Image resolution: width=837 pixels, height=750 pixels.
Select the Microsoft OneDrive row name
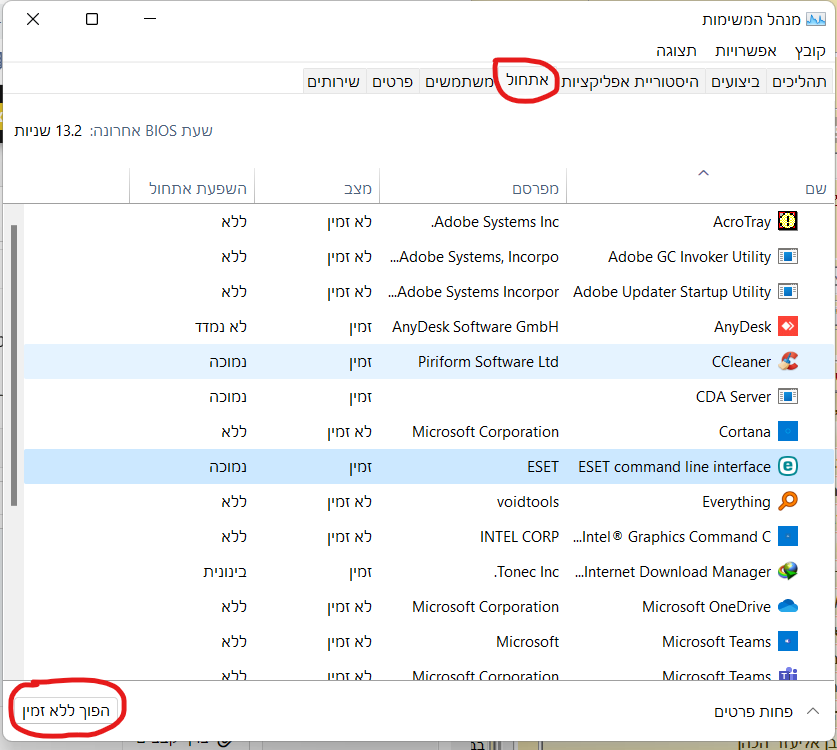706,607
